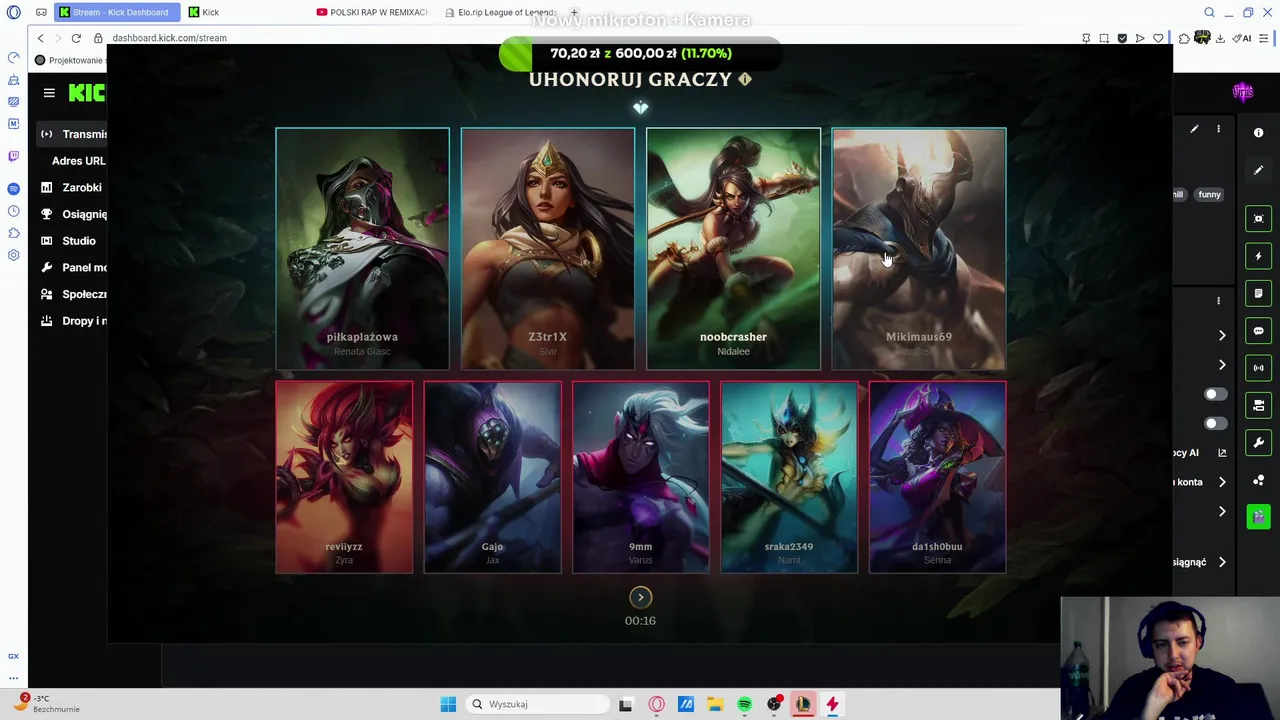Open a new browser tab

click(x=574, y=12)
